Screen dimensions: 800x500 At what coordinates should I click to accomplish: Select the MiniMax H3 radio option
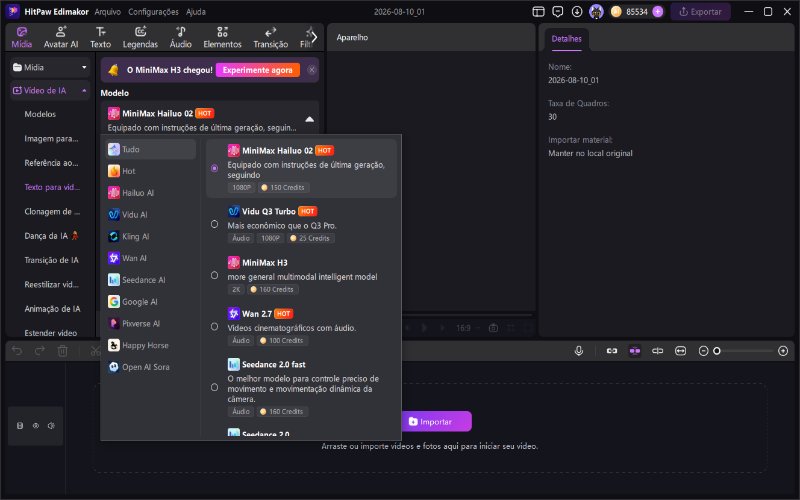(x=214, y=275)
